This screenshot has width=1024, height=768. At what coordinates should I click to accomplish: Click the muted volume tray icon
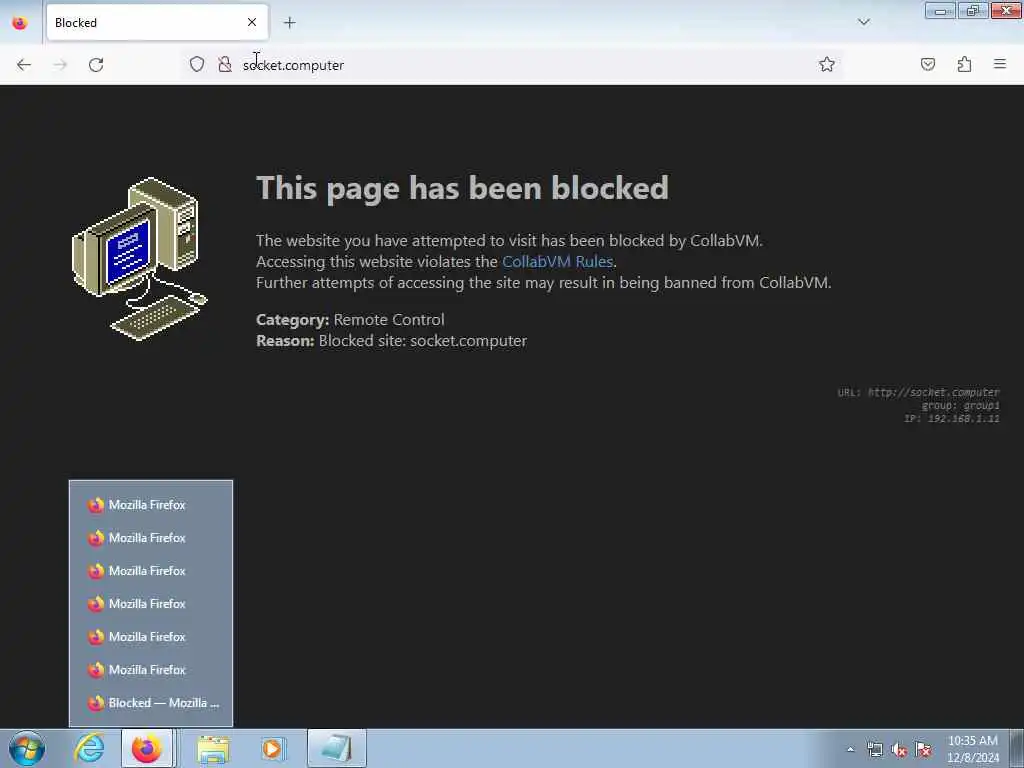click(899, 750)
